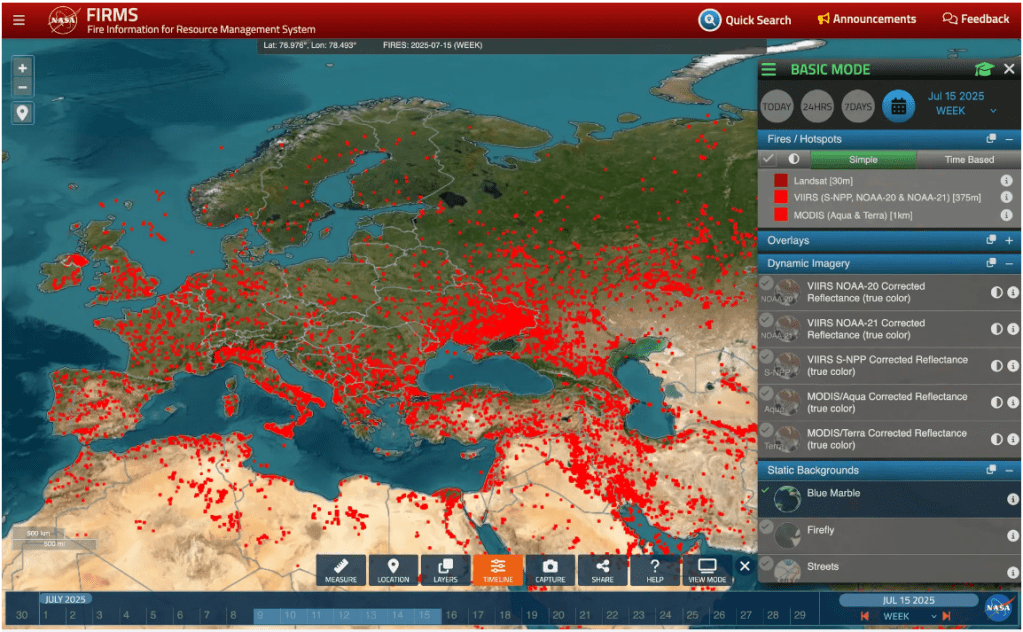Open View Mode settings
The width and height of the screenshot is (1023, 632).
pos(707,570)
